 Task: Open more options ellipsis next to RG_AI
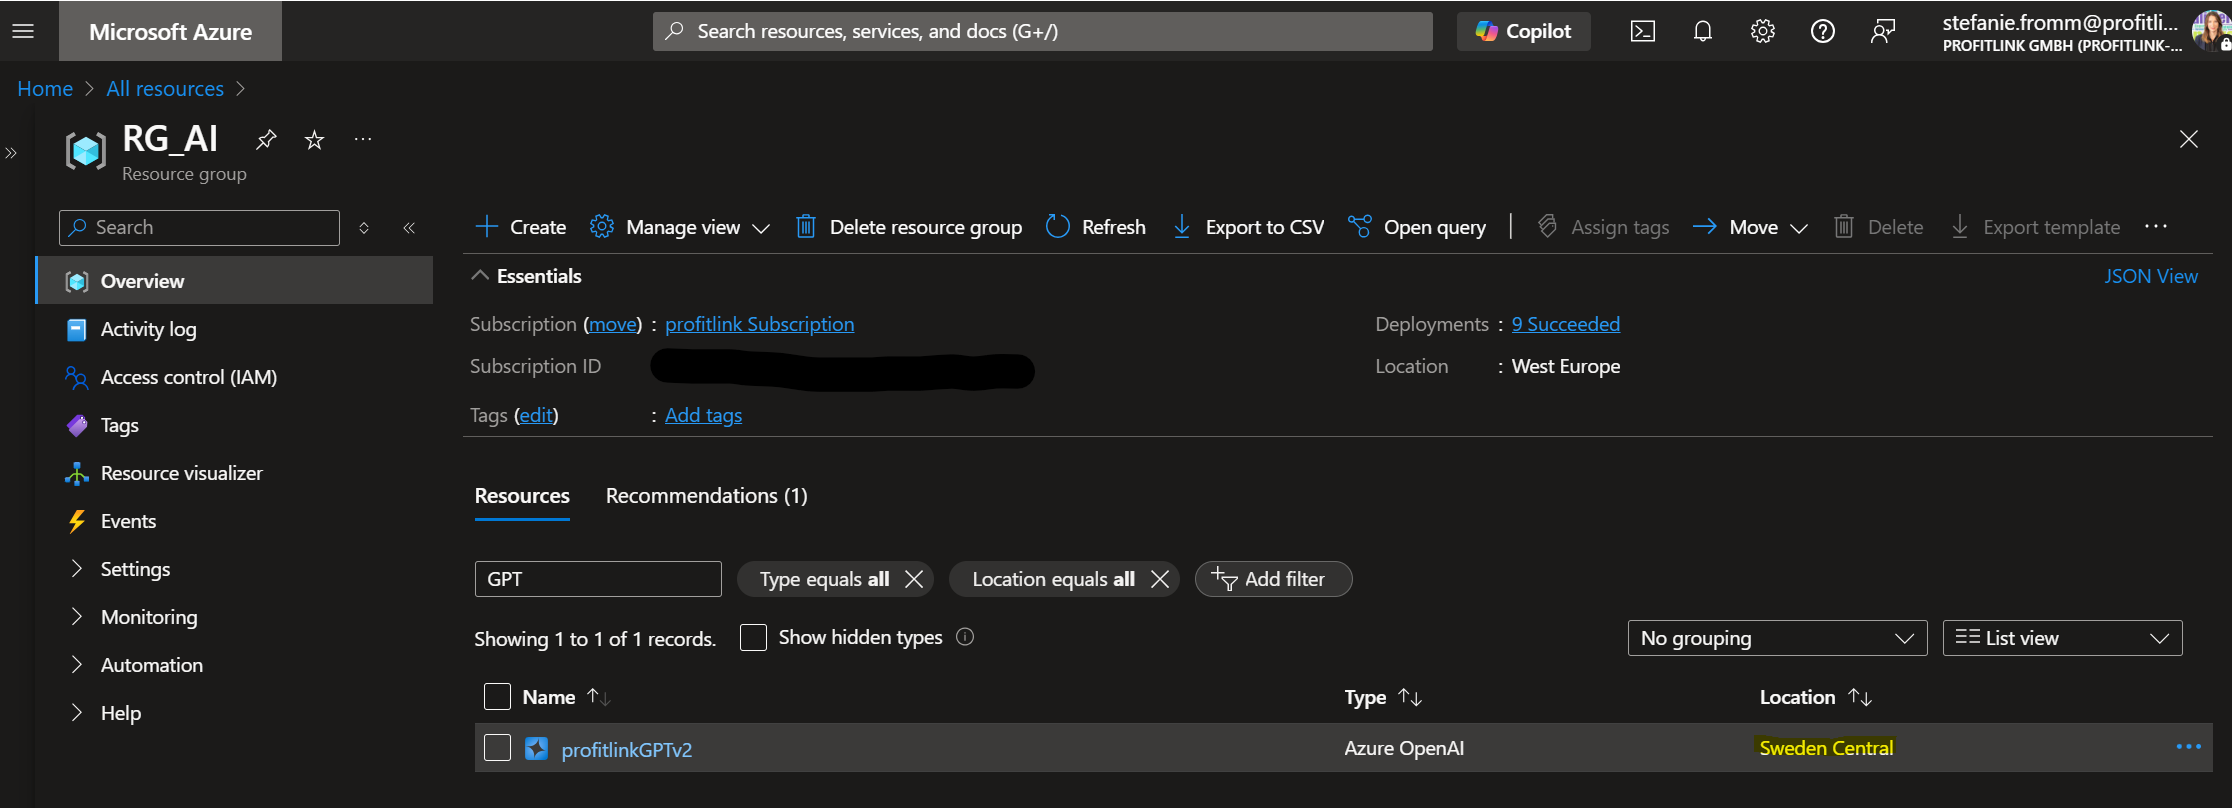(x=362, y=139)
